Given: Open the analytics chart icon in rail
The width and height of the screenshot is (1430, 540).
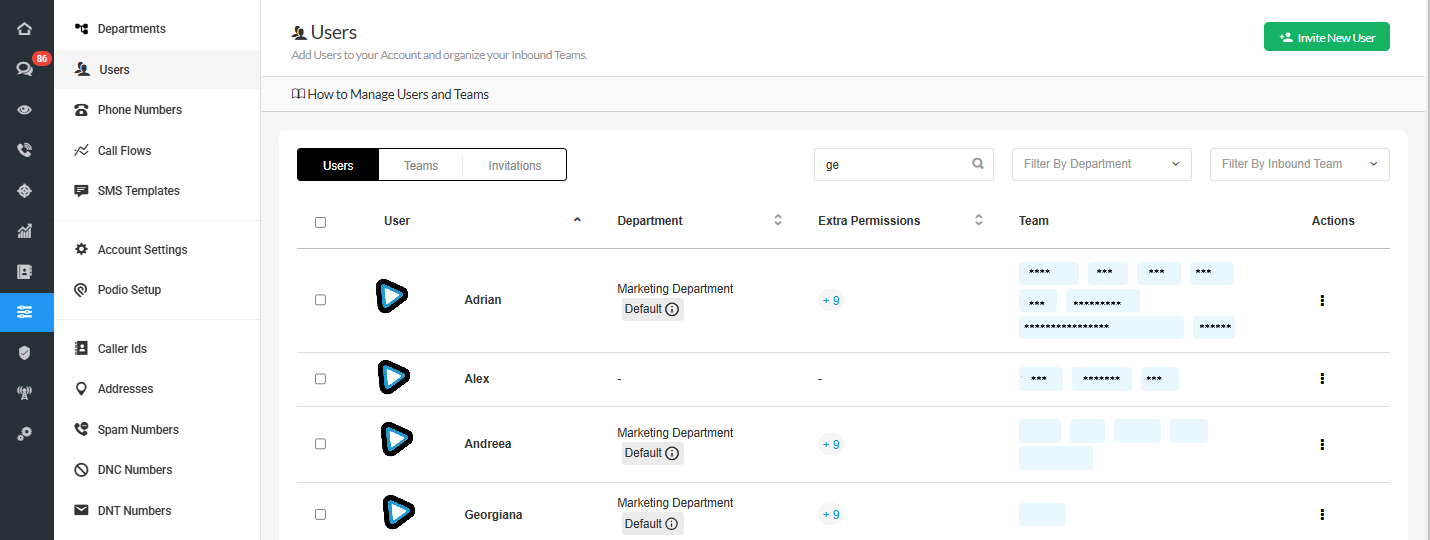Looking at the screenshot, I should pos(25,231).
